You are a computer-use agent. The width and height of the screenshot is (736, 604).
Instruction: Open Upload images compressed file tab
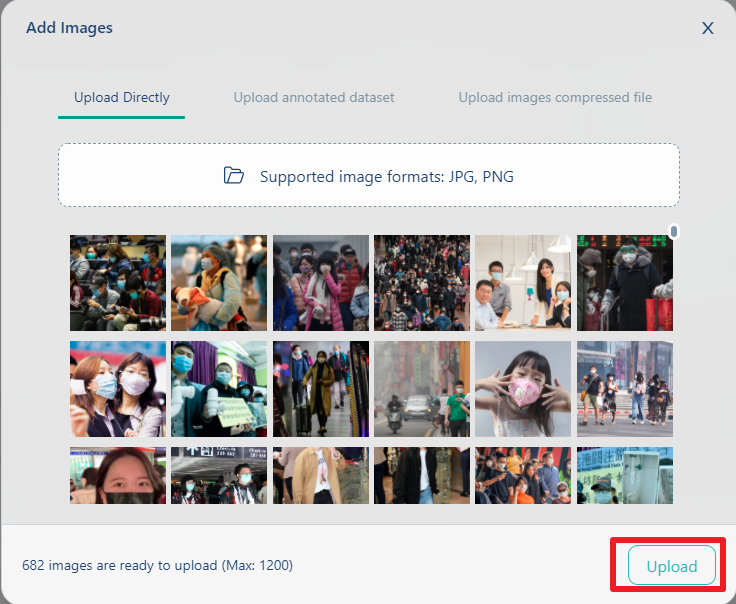pos(555,98)
